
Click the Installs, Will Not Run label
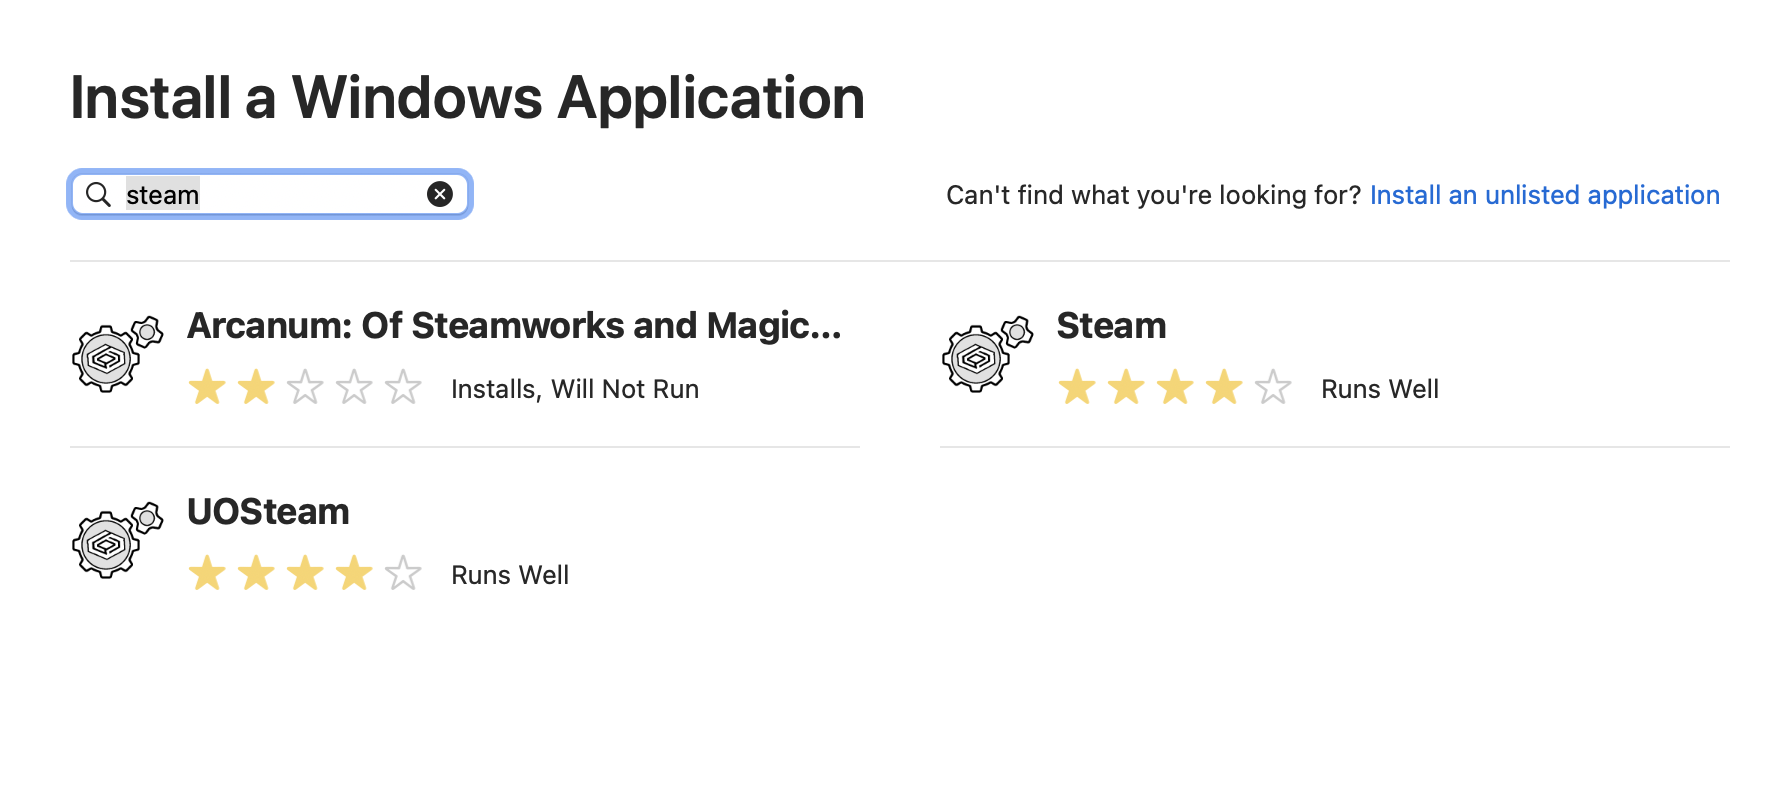click(x=575, y=389)
